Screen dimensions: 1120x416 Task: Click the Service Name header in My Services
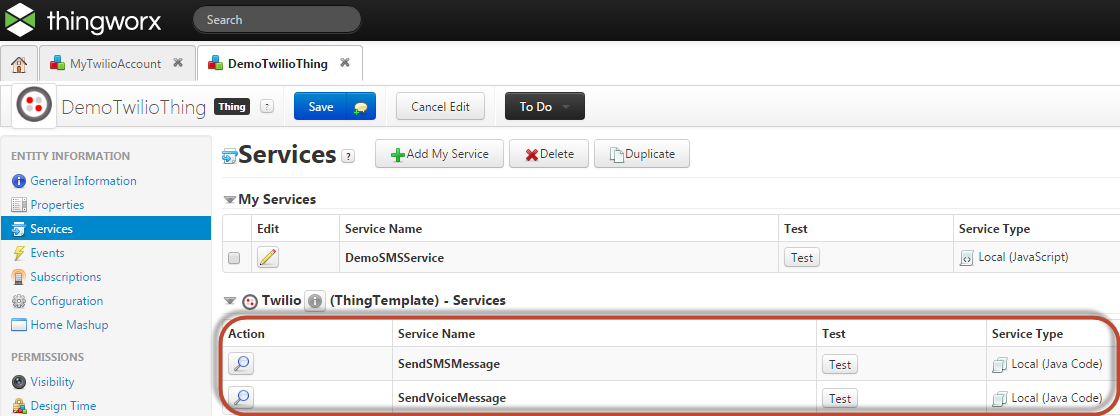click(x=384, y=229)
